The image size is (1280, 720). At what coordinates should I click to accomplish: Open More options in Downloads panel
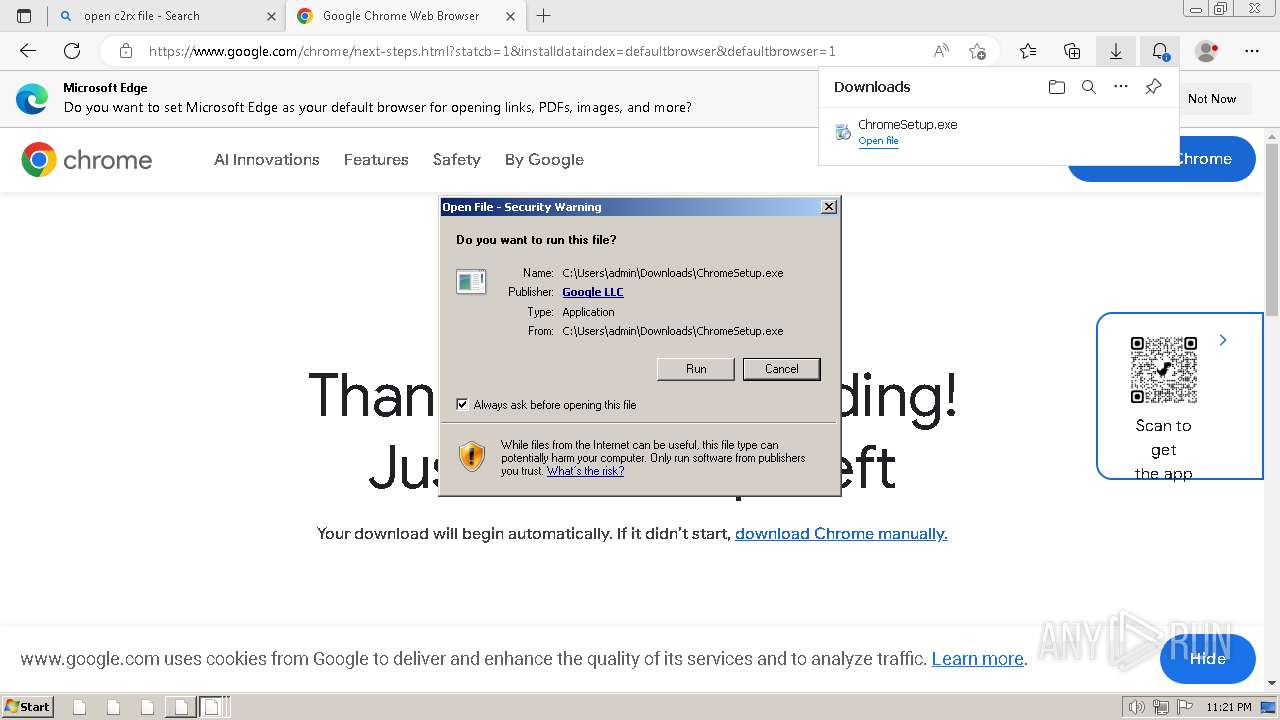tap(1121, 87)
